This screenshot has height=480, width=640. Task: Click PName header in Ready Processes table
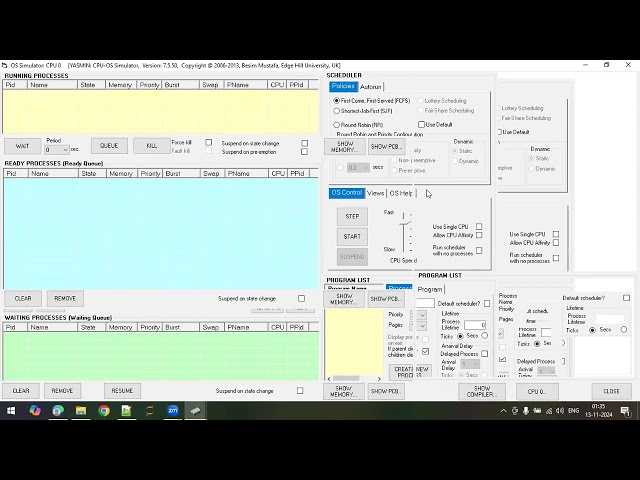coord(247,173)
